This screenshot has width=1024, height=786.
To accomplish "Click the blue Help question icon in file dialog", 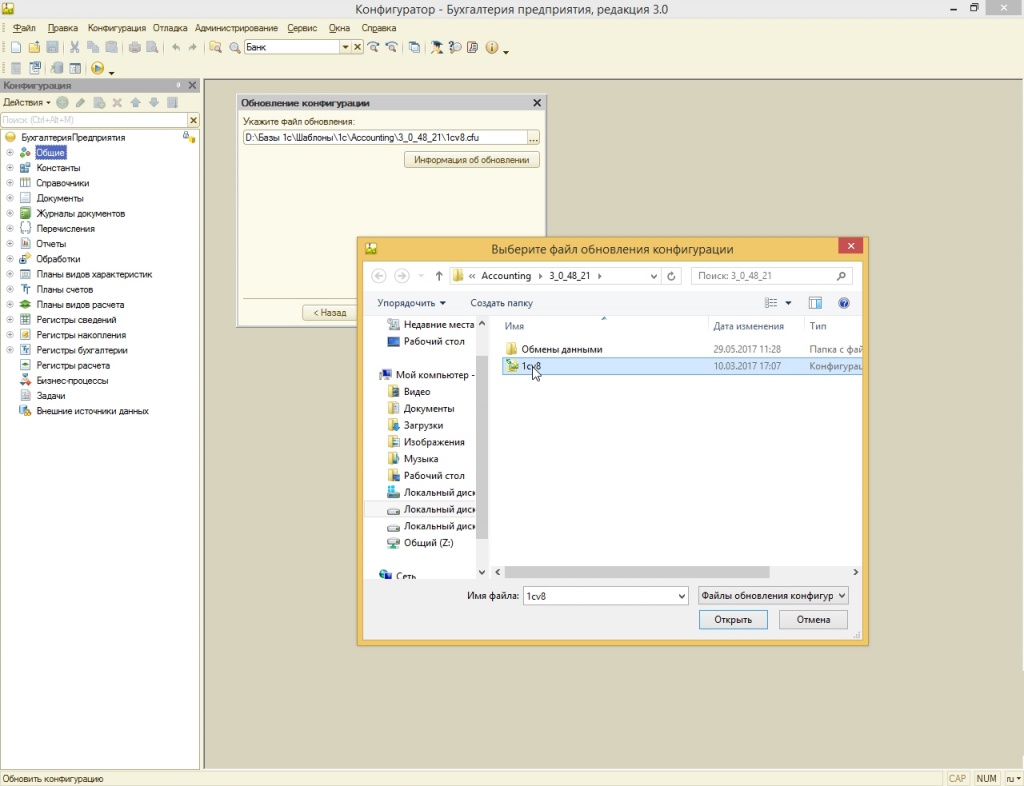I will (x=844, y=303).
